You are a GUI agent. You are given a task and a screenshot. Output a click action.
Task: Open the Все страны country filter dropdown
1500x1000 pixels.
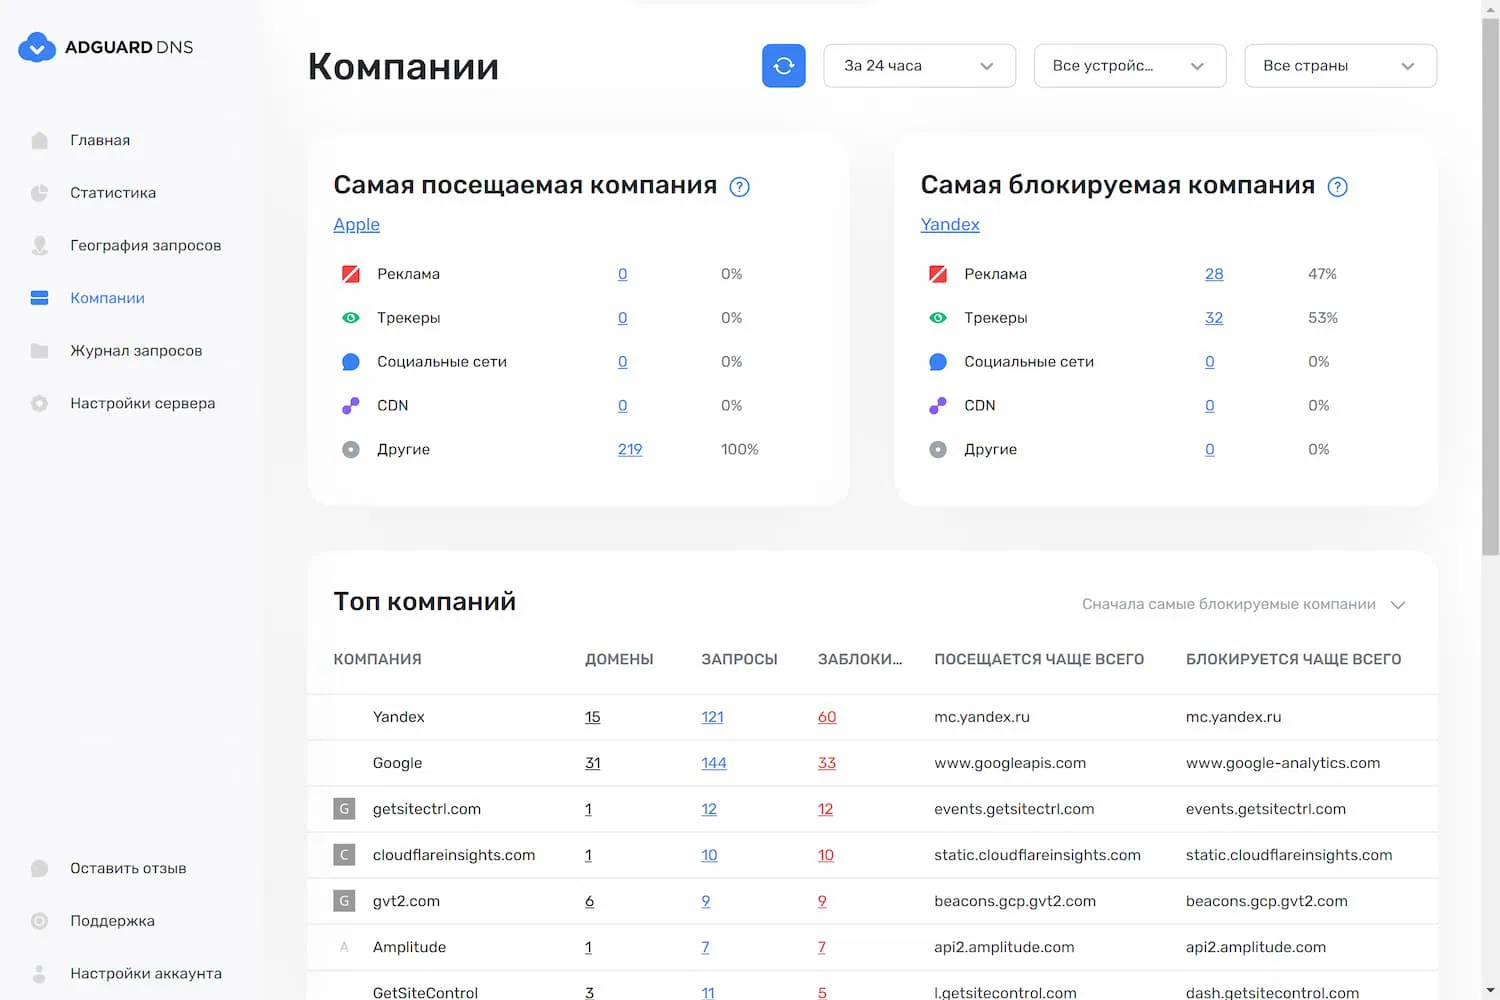pos(1341,66)
